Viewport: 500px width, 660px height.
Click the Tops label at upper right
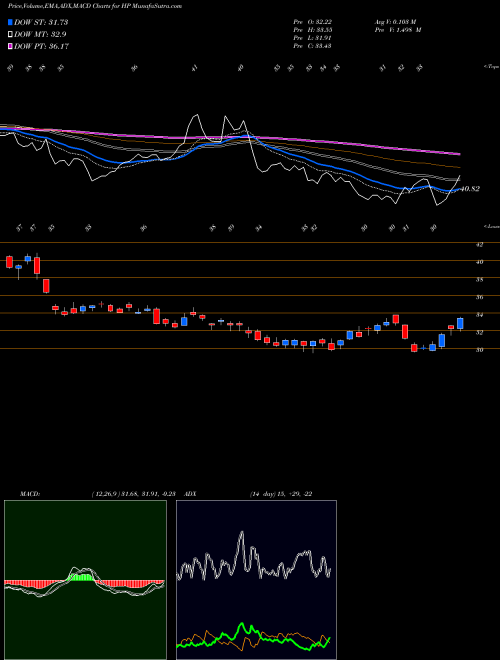pos(492,67)
